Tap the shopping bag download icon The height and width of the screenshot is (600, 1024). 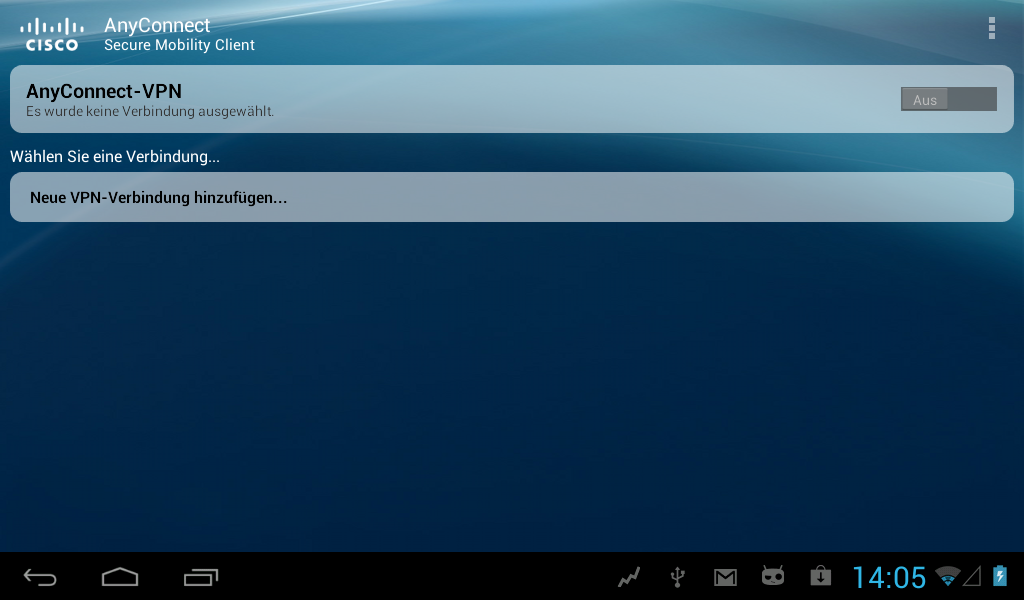click(820, 576)
